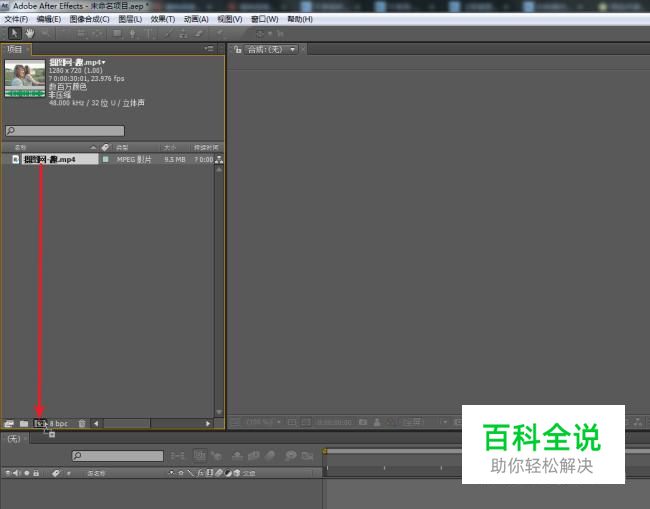Click the New Composition icon

pyautogui.click(x=40, y=423)
